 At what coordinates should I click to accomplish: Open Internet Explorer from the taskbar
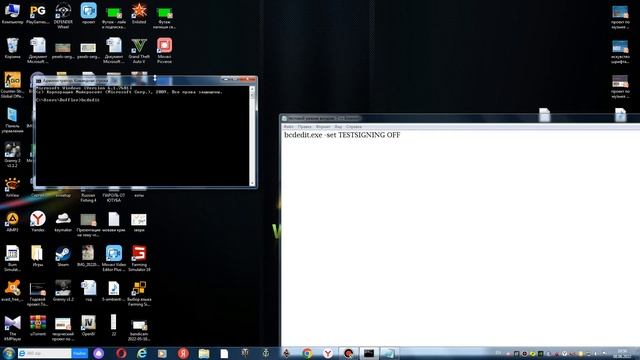(x=142, y=353)
